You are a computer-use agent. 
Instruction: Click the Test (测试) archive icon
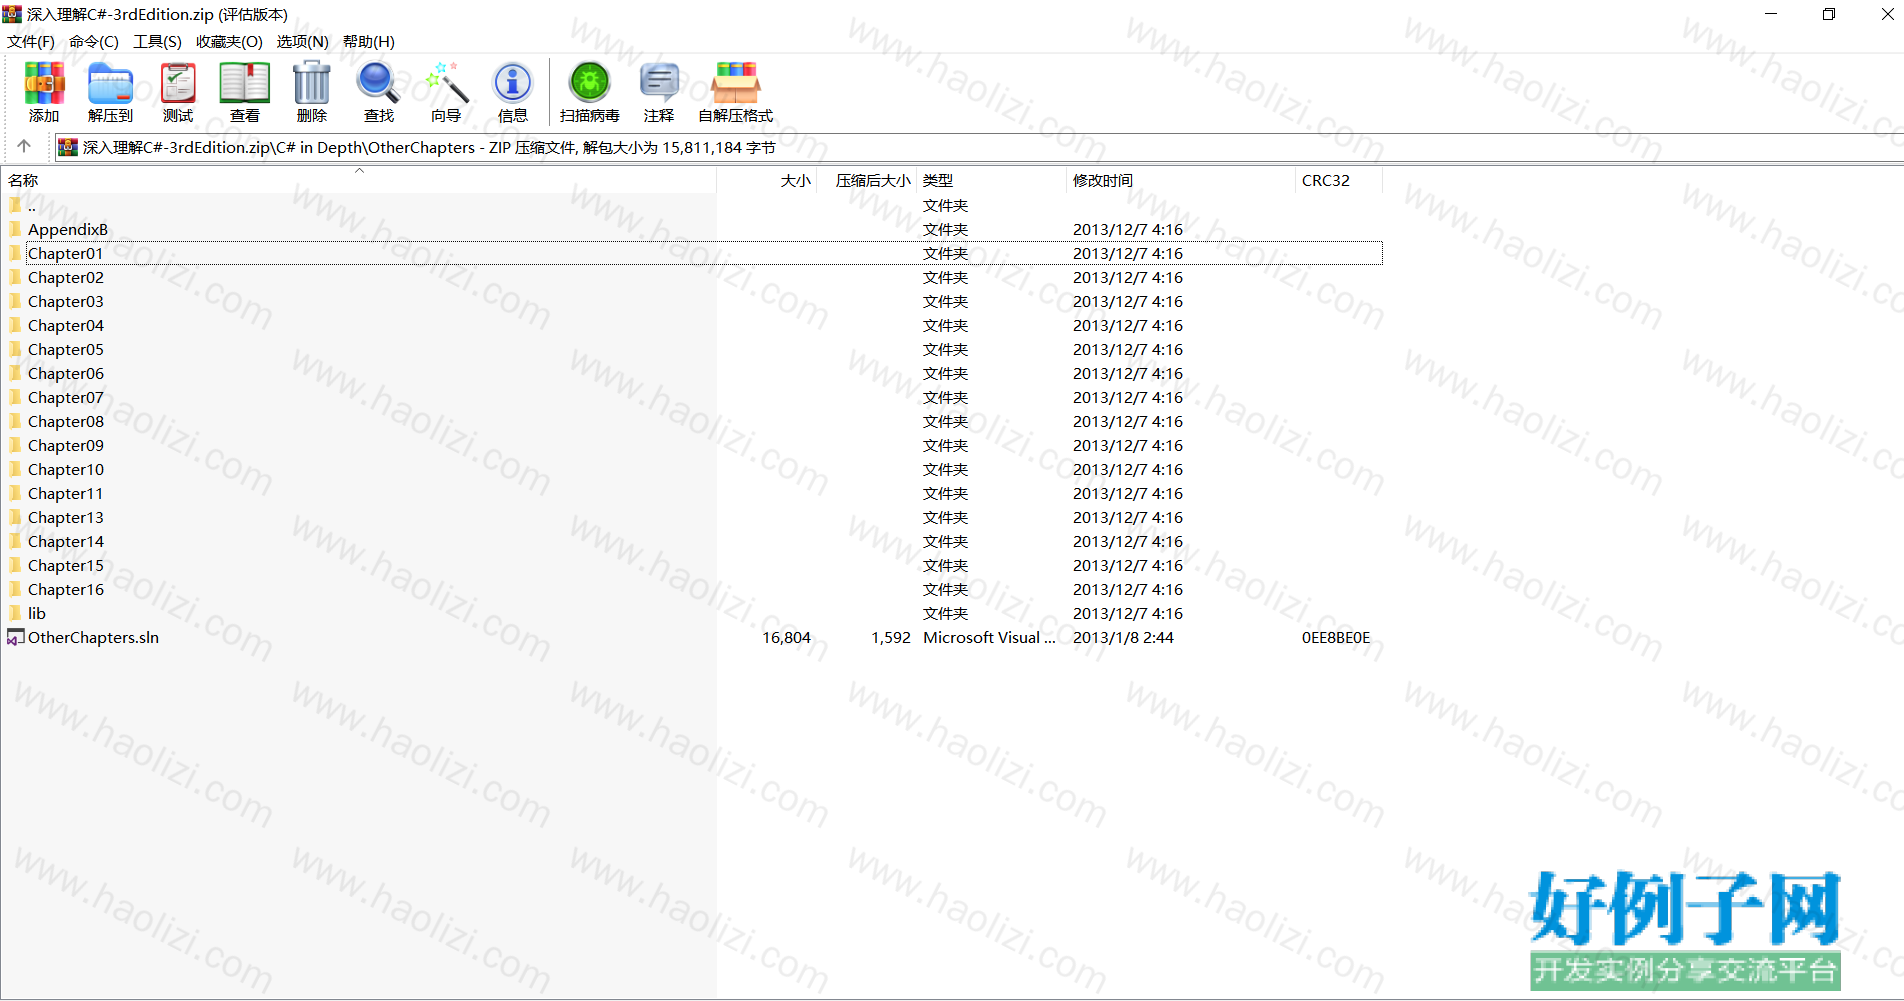[x=178, y=83]
